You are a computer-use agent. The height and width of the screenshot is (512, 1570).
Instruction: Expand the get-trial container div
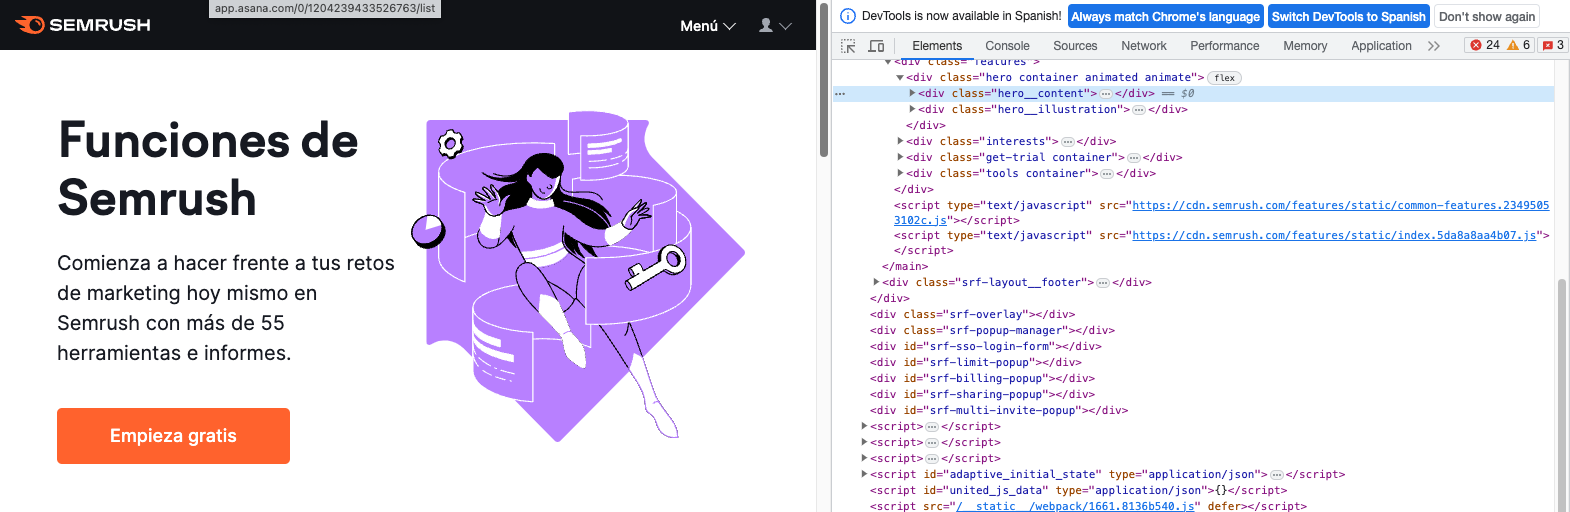tap(900, 157)
